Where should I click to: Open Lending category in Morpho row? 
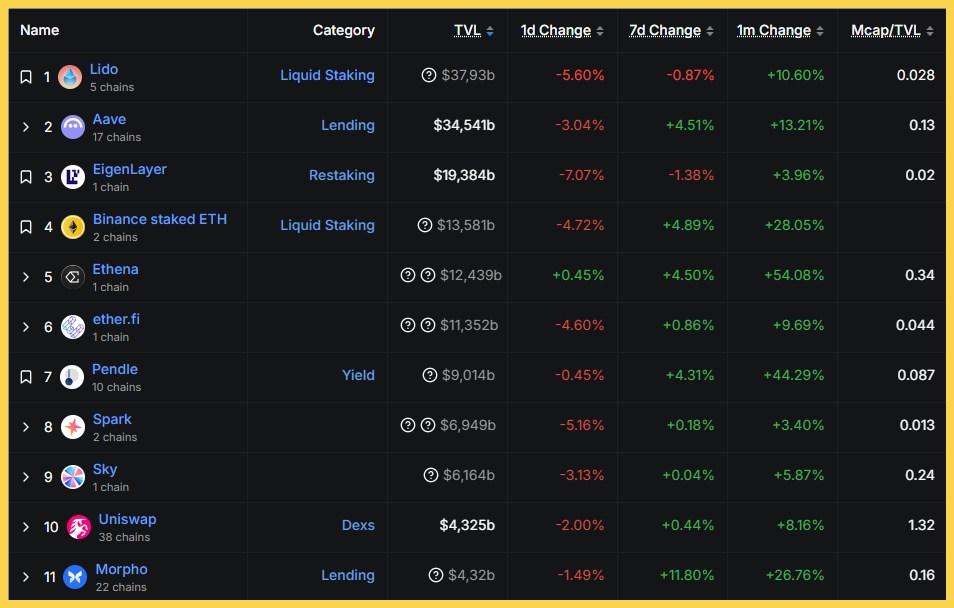click(x=348, y=575)
